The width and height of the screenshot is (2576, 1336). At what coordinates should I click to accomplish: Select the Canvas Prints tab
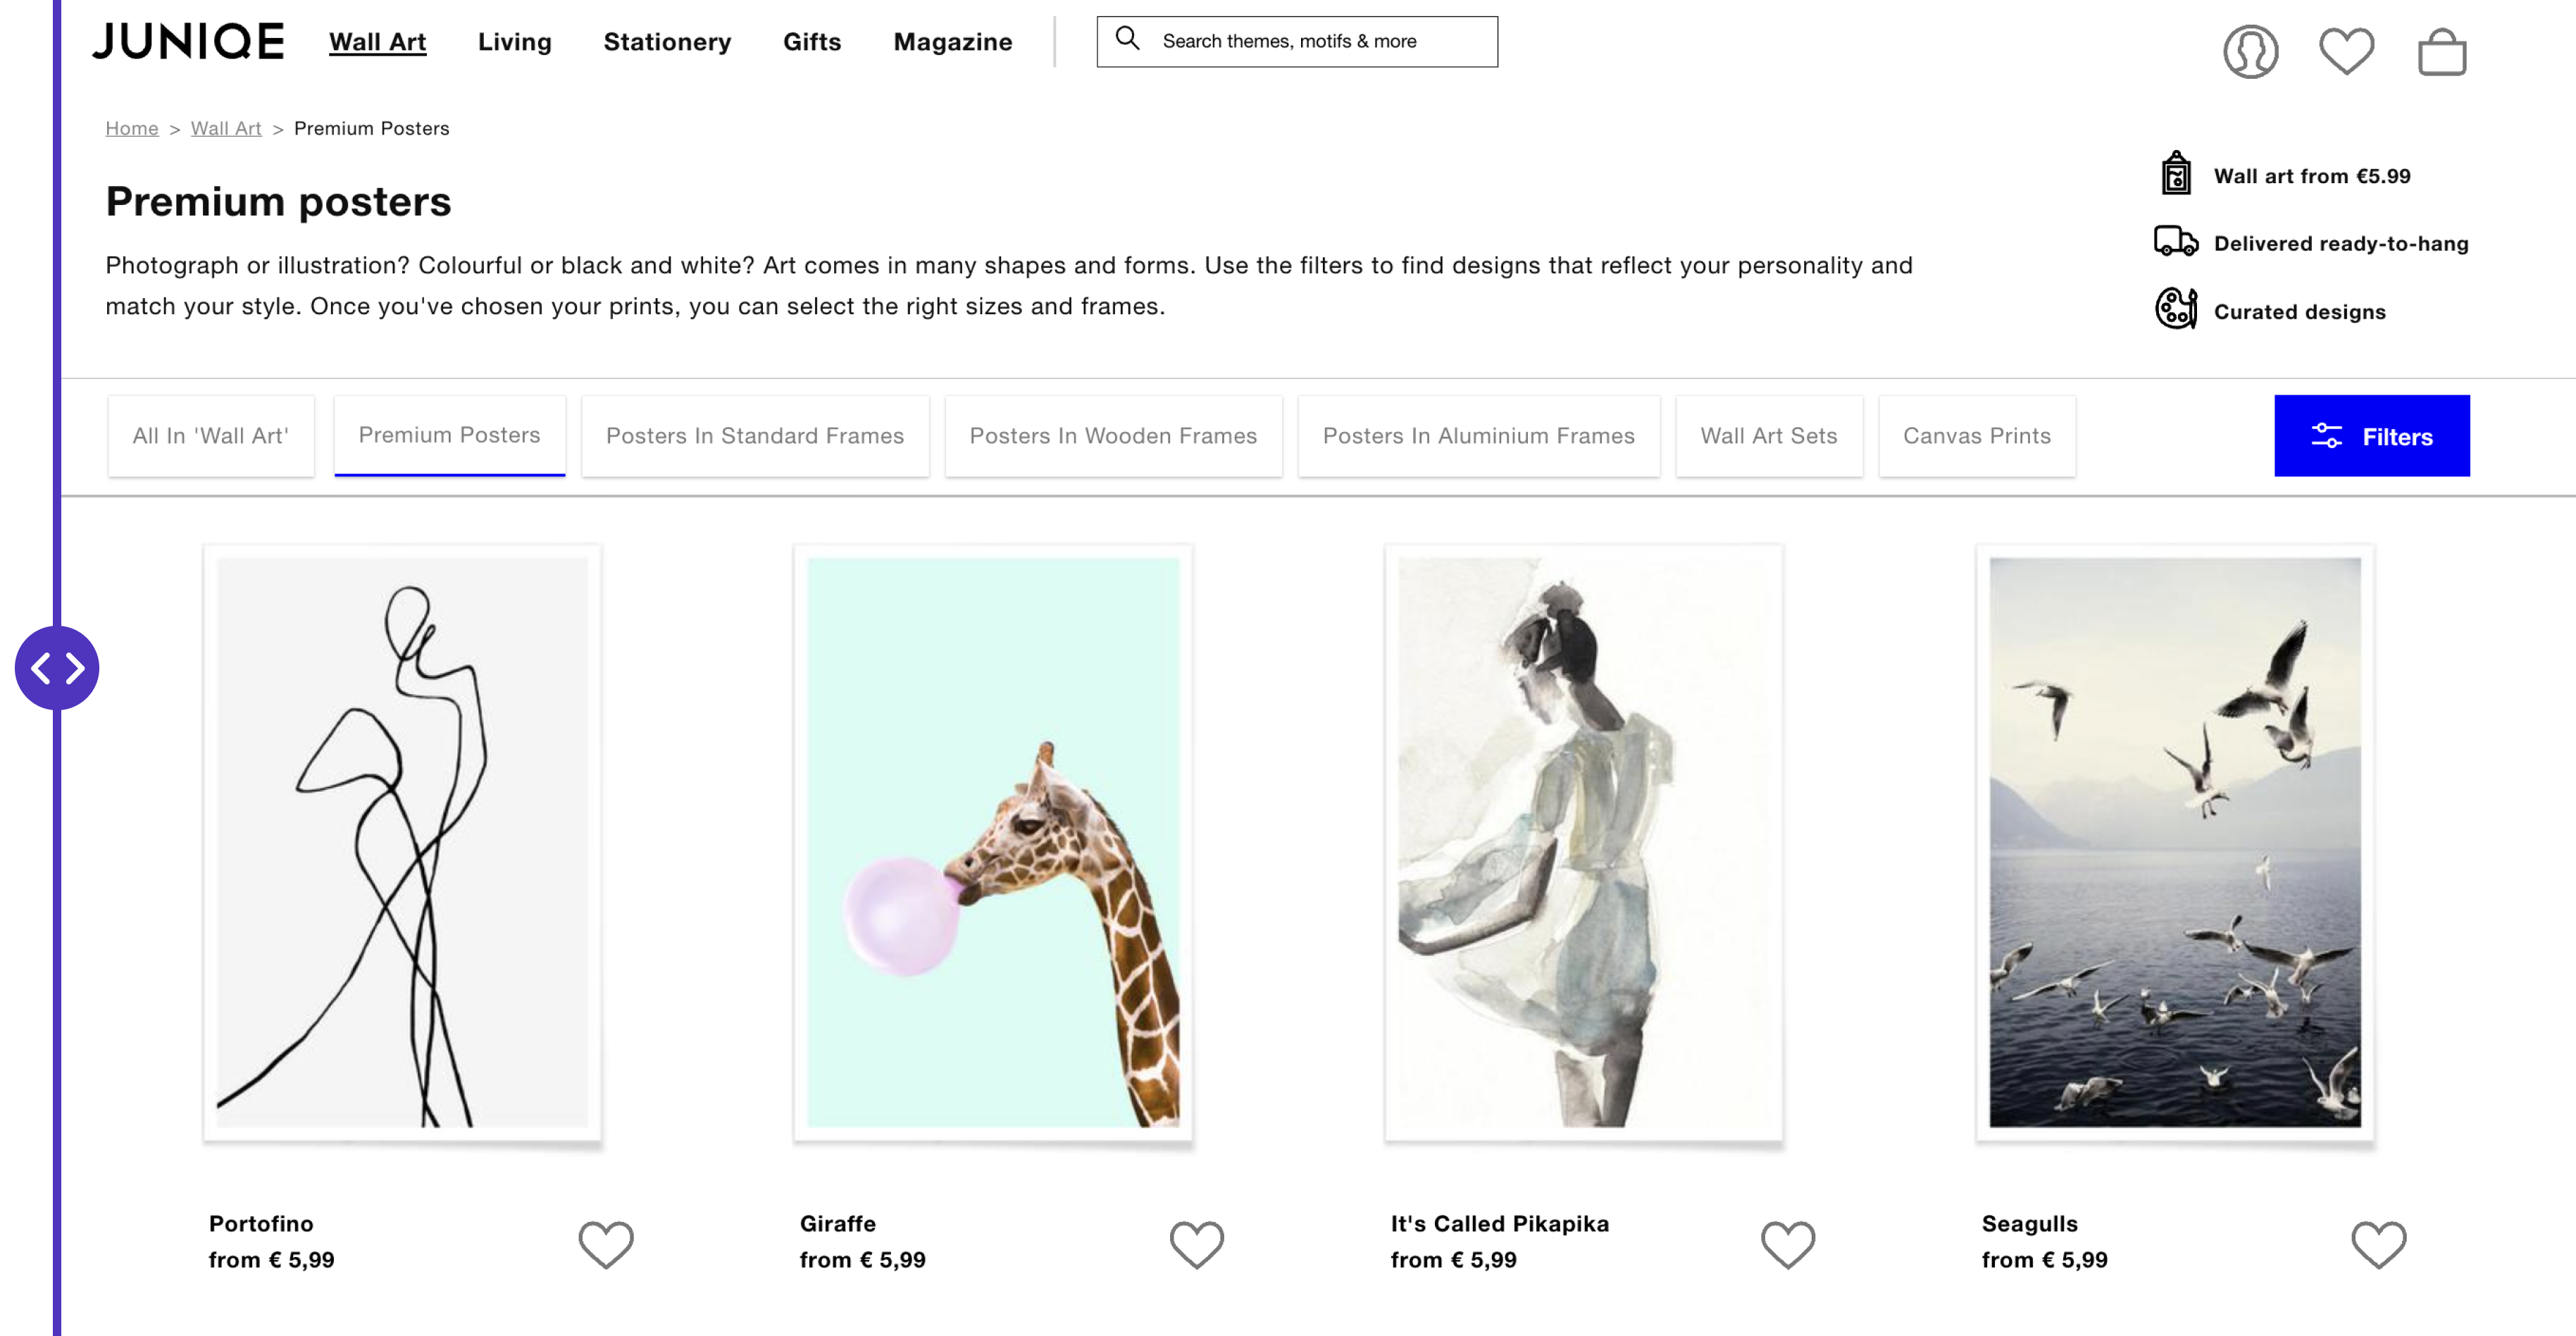(x=1976, y=436)
